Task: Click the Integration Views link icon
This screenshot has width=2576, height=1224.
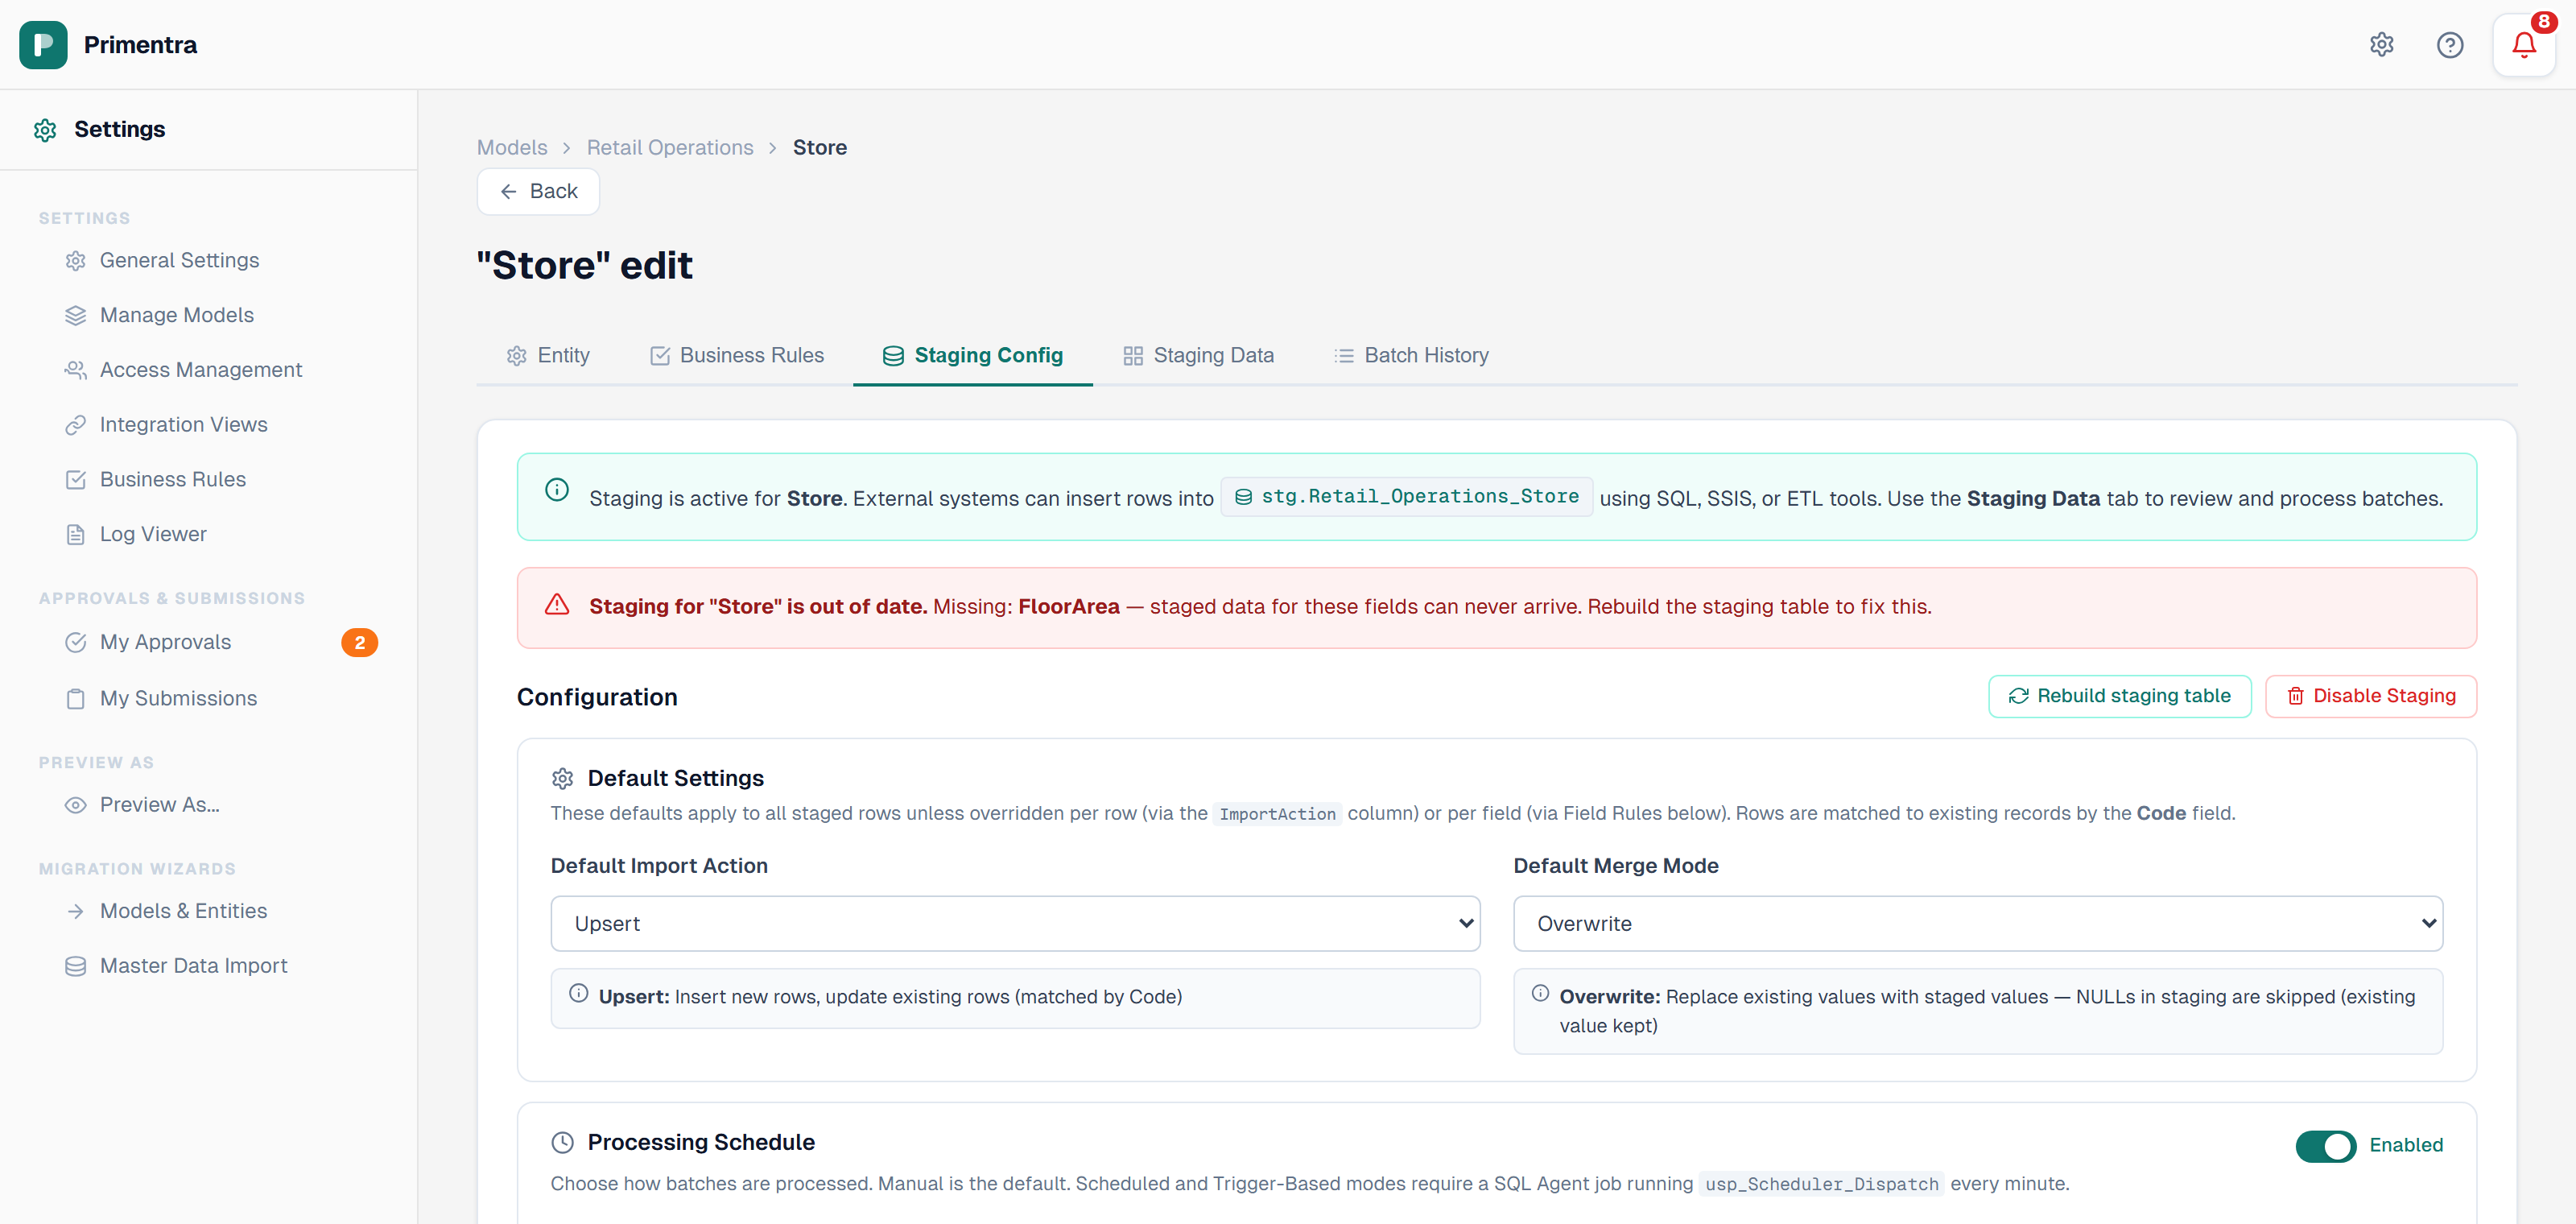Action: (x=75, y=426)
